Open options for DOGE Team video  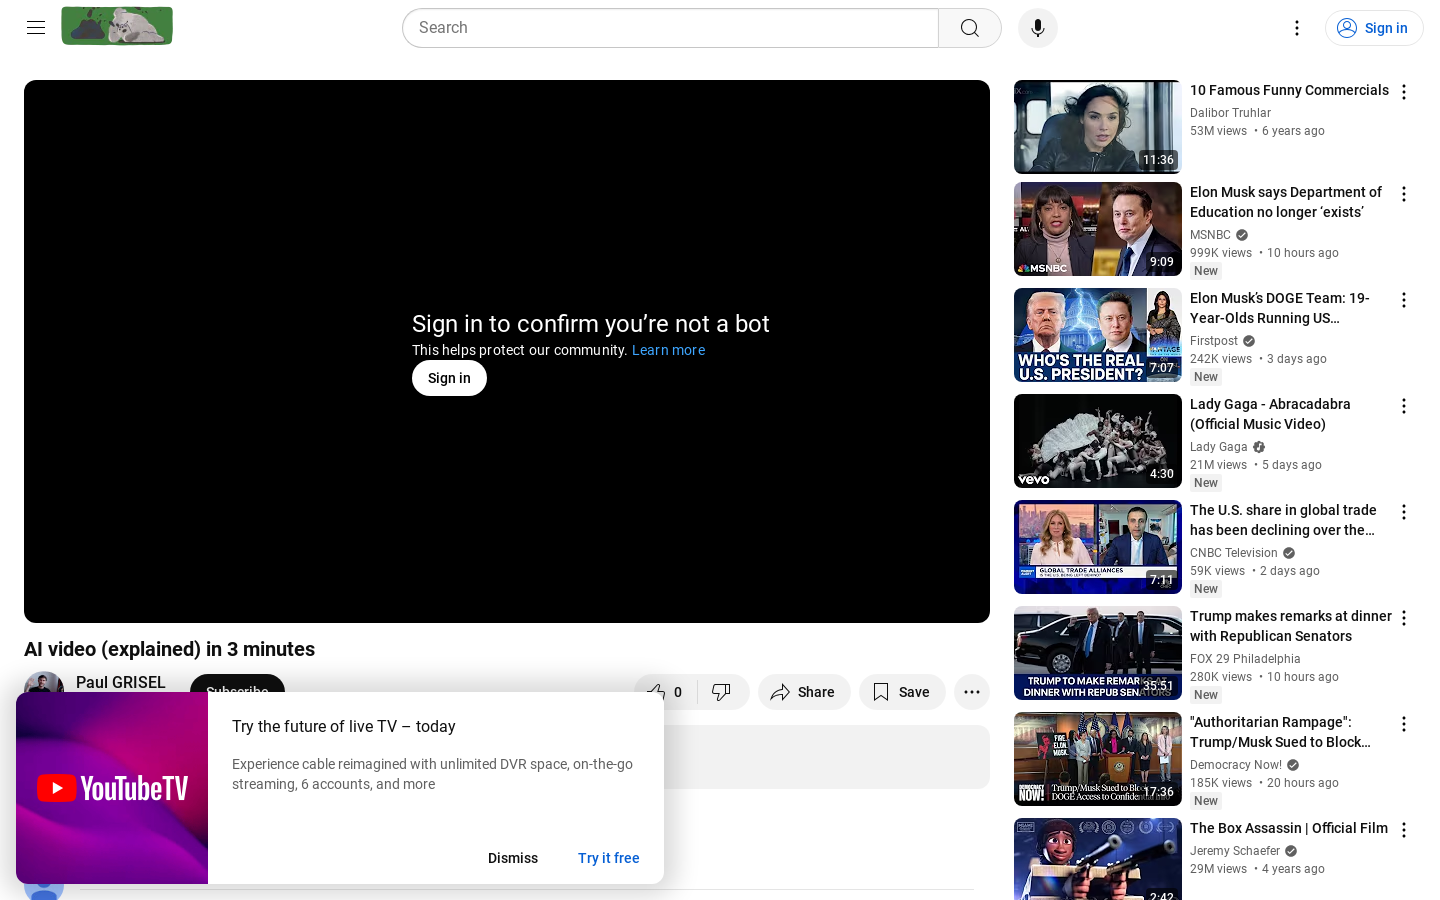coord(1404,300)
